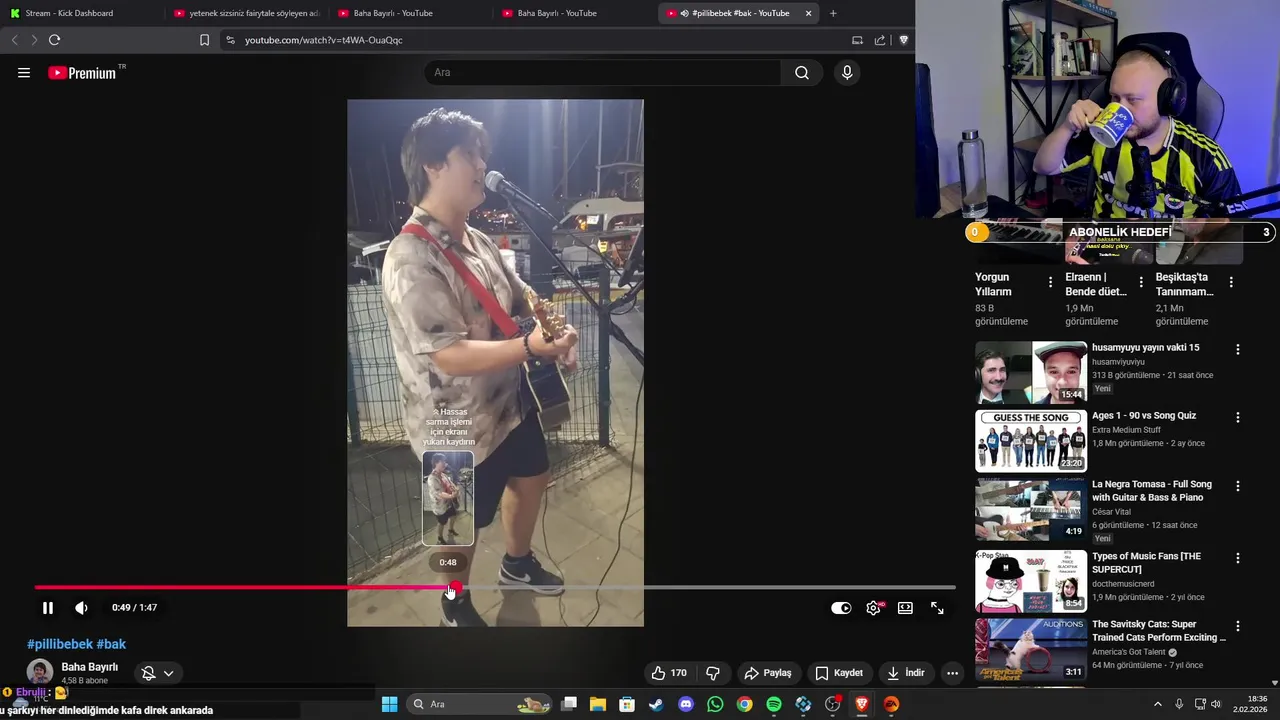The image size is (1280, 720).
Task: Click the seek preview thumbnail above progress bar
Action: 448,498
